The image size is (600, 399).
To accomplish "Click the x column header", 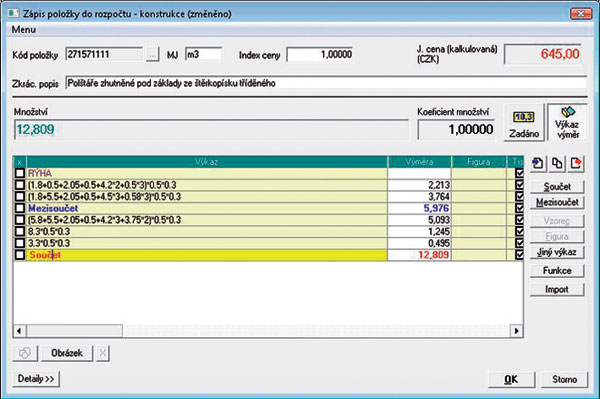I will pyautogui.click(x=20, y=162).
